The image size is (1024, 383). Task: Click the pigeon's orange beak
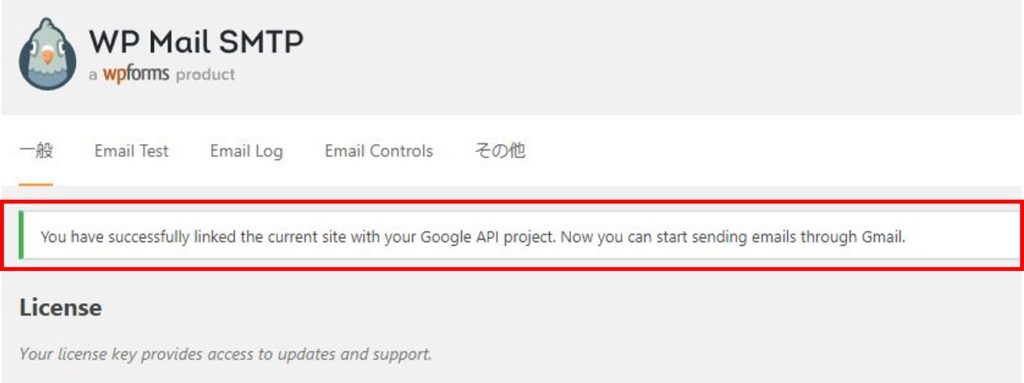point(48,56)
